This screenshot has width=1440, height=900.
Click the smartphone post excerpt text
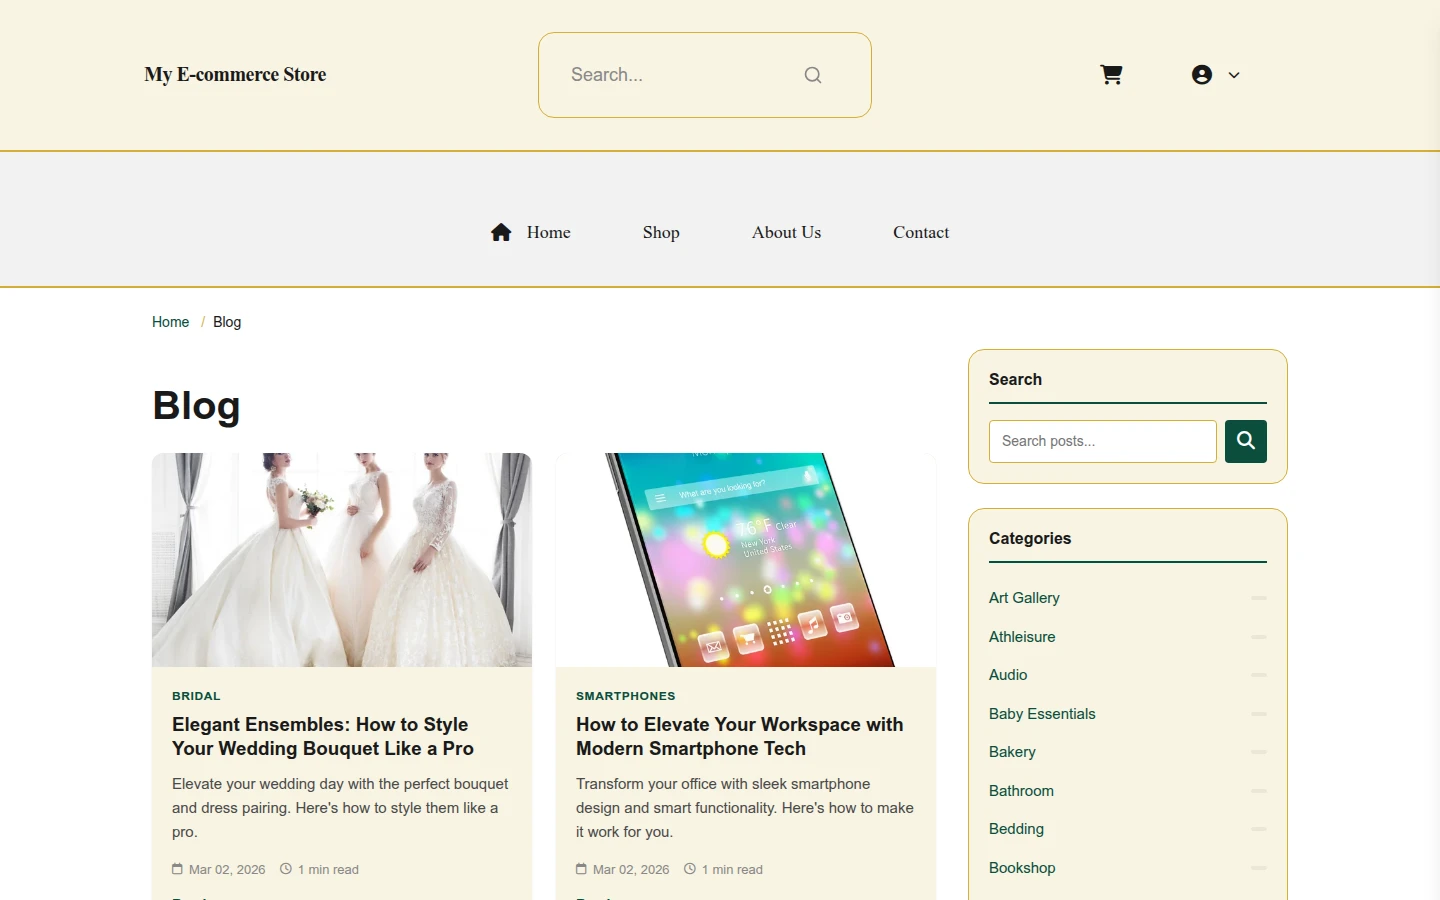pyautogui.click(x=745, y=808)
